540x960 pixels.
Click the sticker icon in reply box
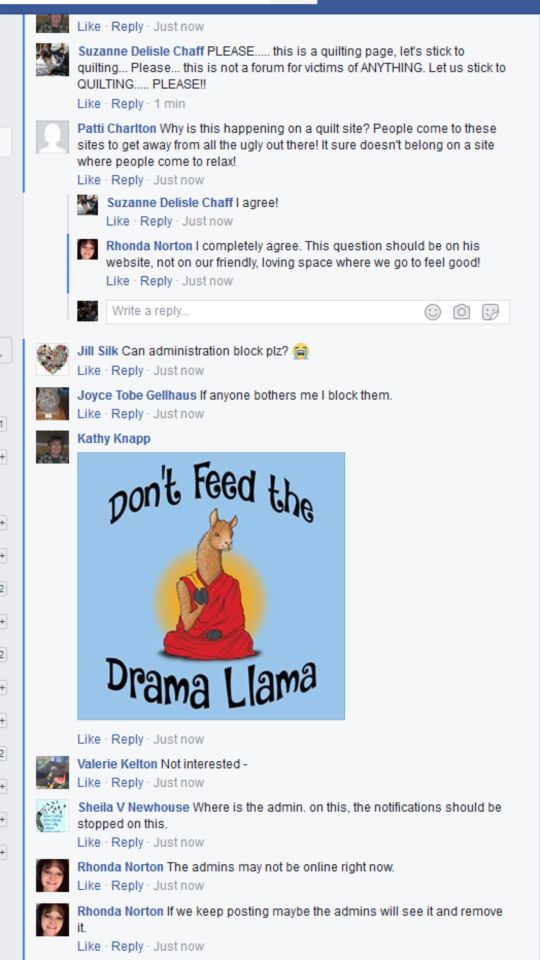[490, 312]
